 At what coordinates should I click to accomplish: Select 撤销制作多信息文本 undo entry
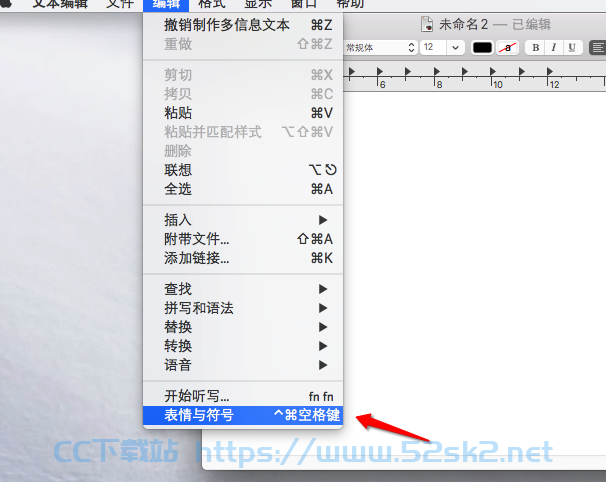pyautogui.click(x=243, y=25)
